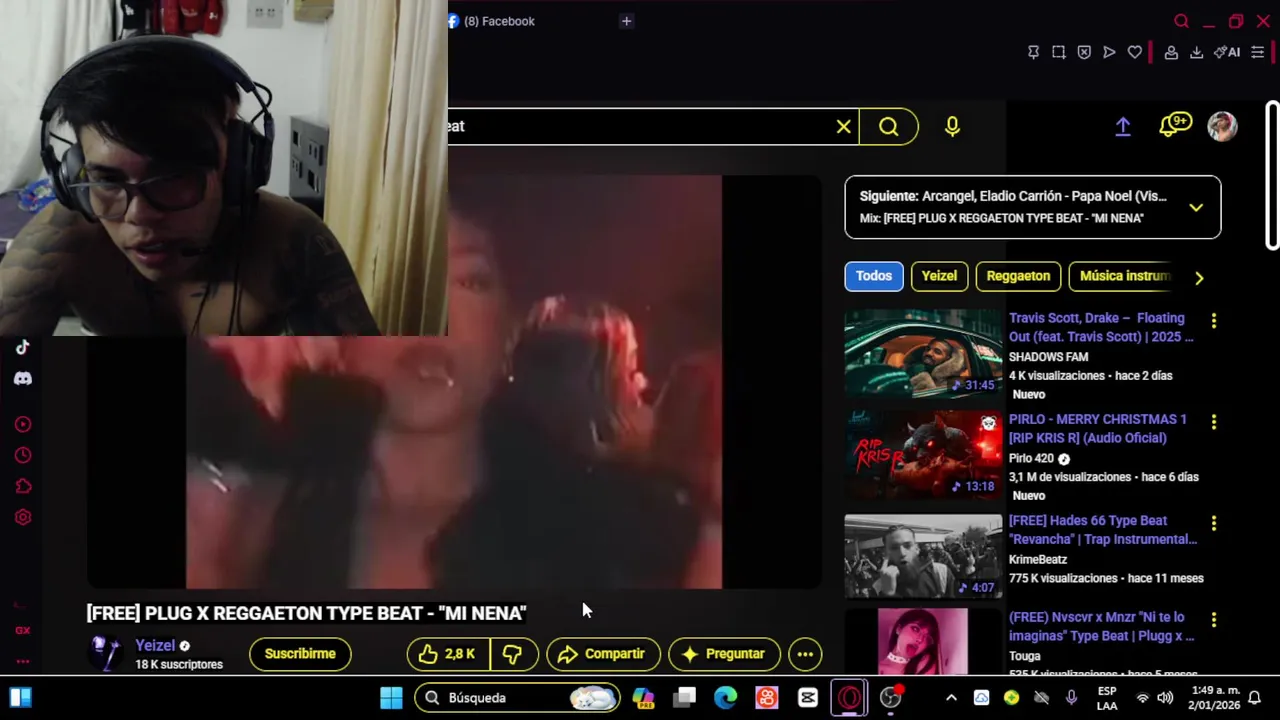Select the Todos filter chip
Image resolution: width=1280 pixels, height=720 pixels.
coord(874,276)
